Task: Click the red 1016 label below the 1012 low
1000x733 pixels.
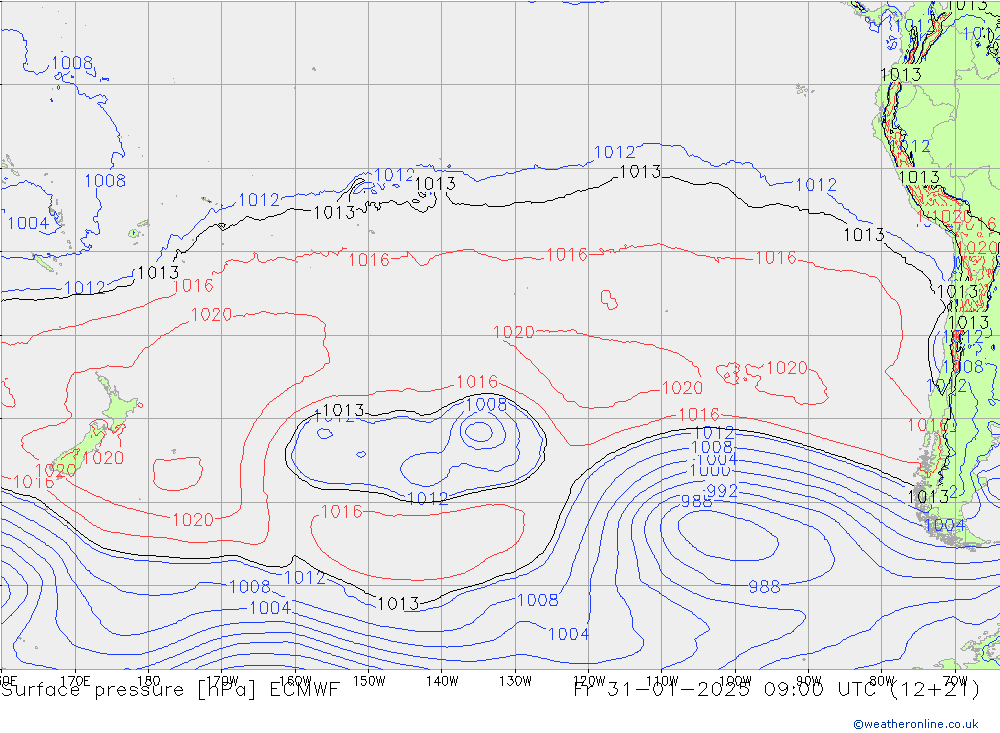Action: click(341, 512)
